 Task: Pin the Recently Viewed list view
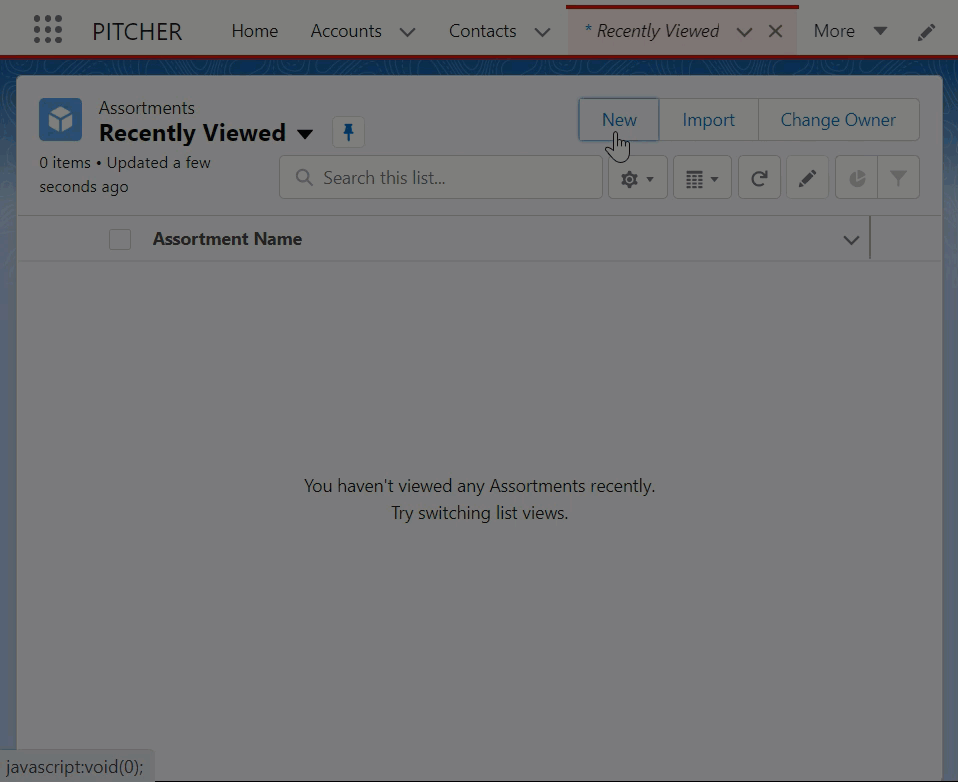point(348,132)
